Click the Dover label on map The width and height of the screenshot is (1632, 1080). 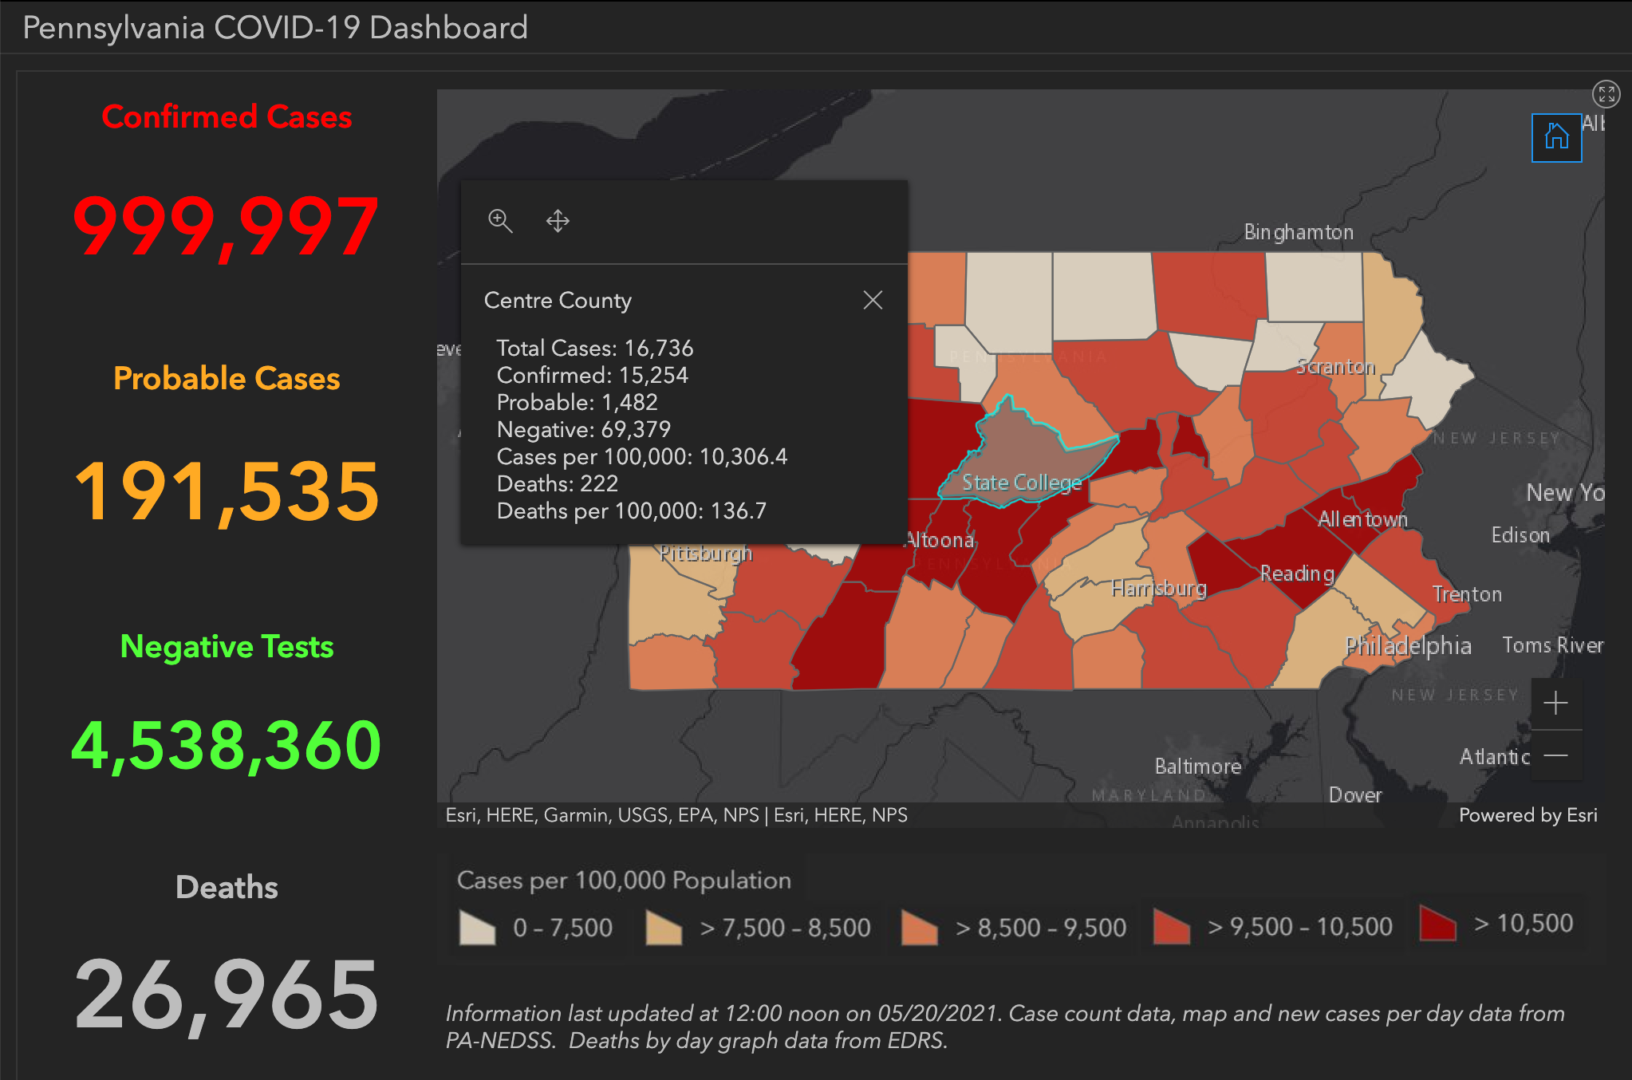1355,795
